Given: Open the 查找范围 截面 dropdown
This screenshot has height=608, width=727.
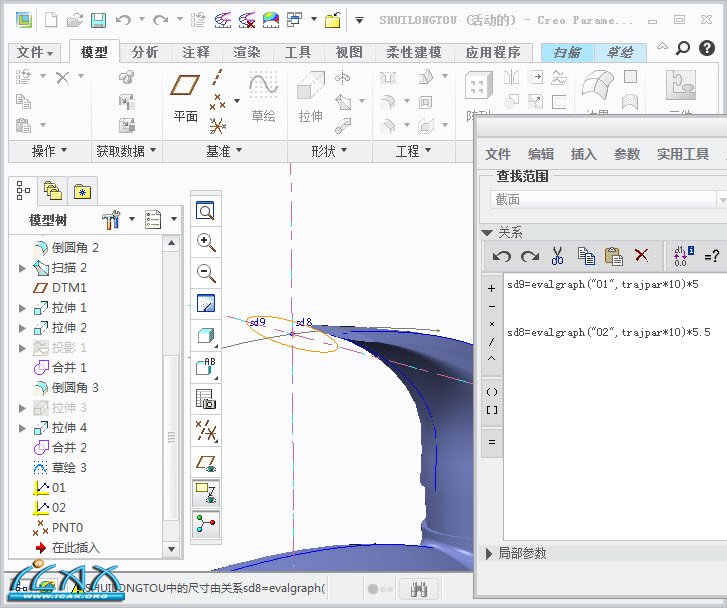Looking at the screenshot, I should [x=720, y=200].
